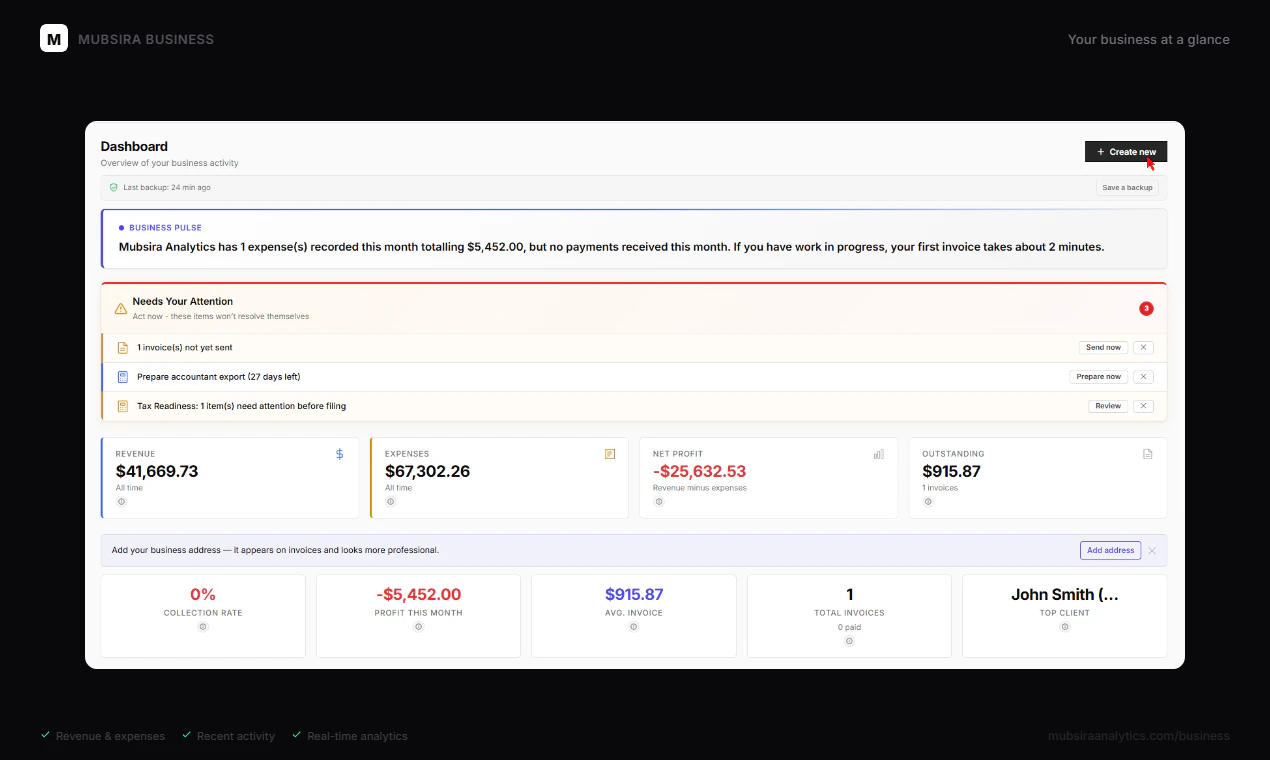Click the receipt icon on the Expenses card
The height and width of the screenshot is (760, 1270).
point(609,453)
